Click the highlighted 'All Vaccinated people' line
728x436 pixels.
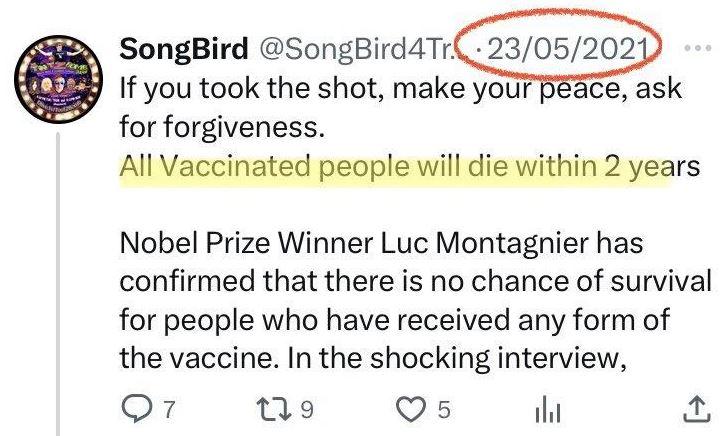pos(410,167)
